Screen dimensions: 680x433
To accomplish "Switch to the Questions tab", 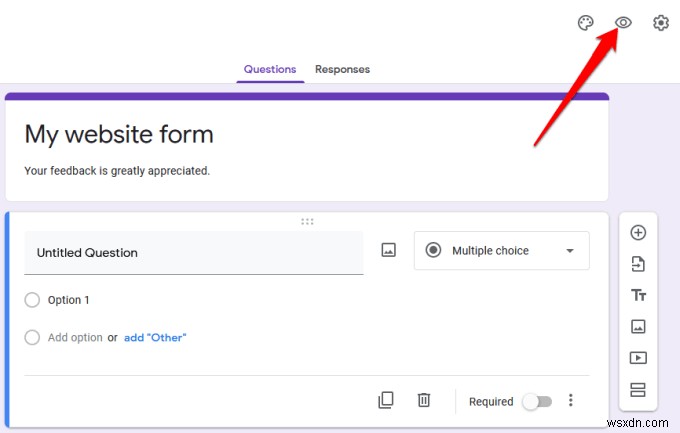I will (270, 69).
